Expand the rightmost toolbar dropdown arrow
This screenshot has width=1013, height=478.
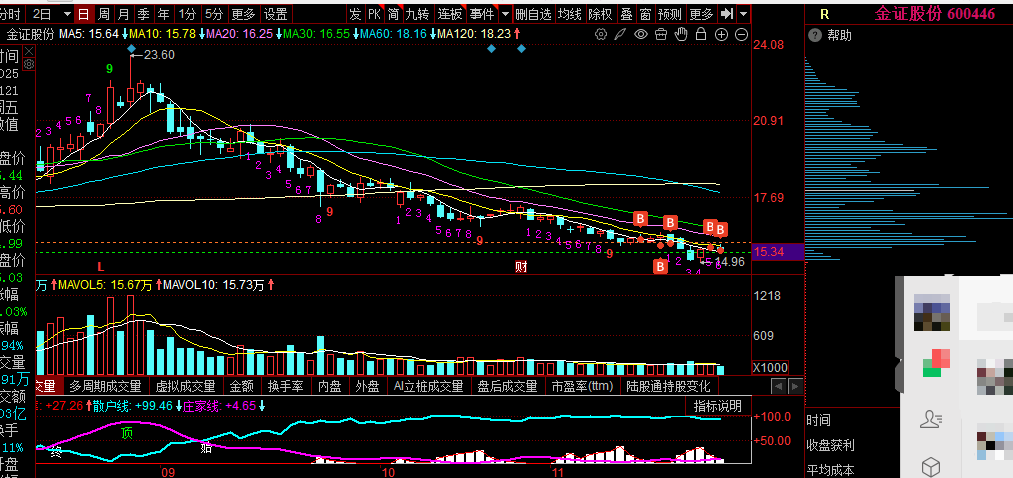pyautogui.click(x=744, y=14)
